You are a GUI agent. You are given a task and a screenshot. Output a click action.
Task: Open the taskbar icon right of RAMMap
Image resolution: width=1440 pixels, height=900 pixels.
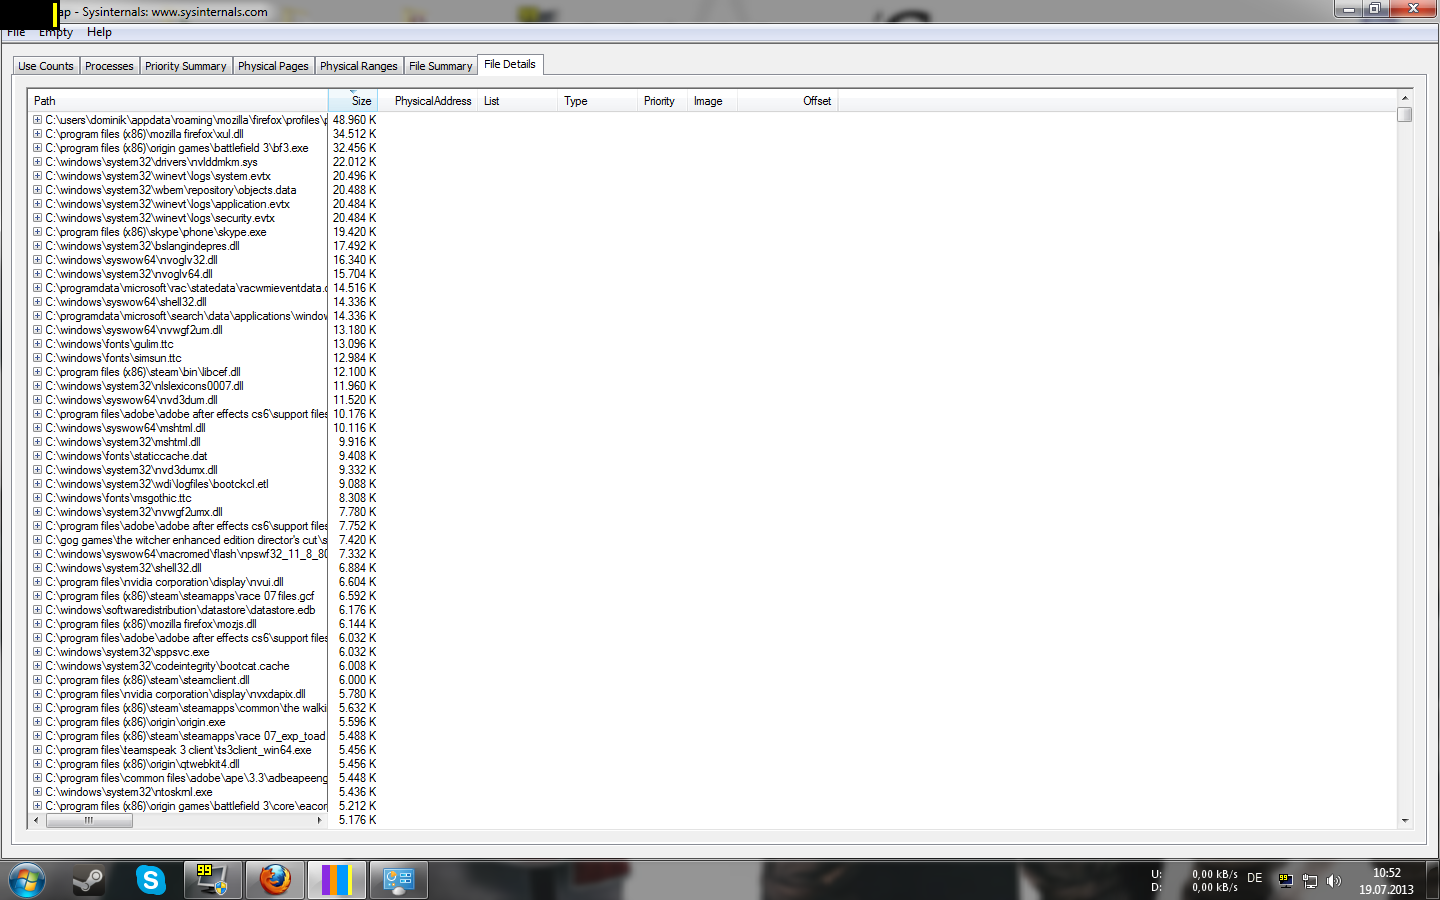click(399, 880)
